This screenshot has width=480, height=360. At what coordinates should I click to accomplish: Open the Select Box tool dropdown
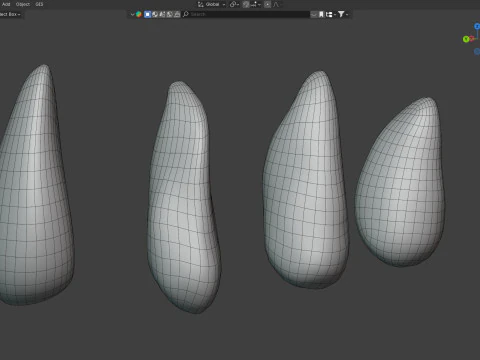(10, 14)
